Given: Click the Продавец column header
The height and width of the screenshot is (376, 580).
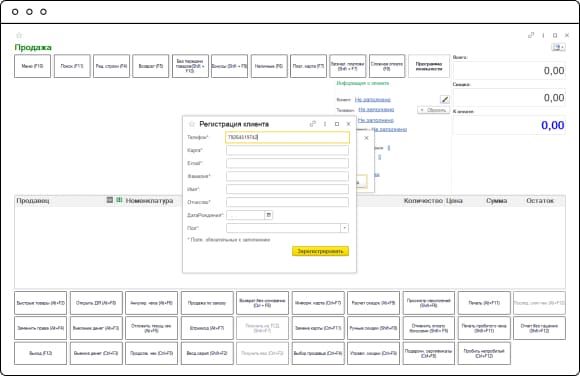Looking at the screenshot, I should (33, 201).
